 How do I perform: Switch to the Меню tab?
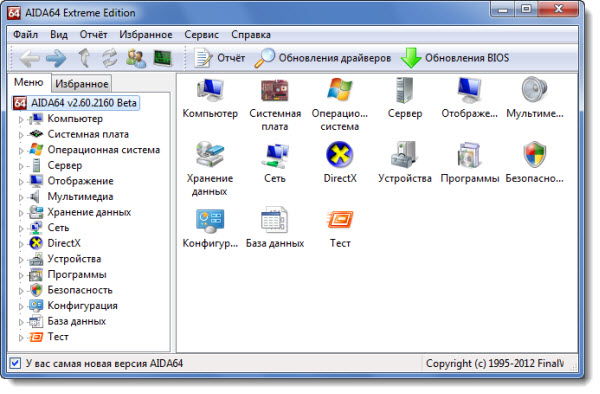pyautogui.click(x=29, y=82)
